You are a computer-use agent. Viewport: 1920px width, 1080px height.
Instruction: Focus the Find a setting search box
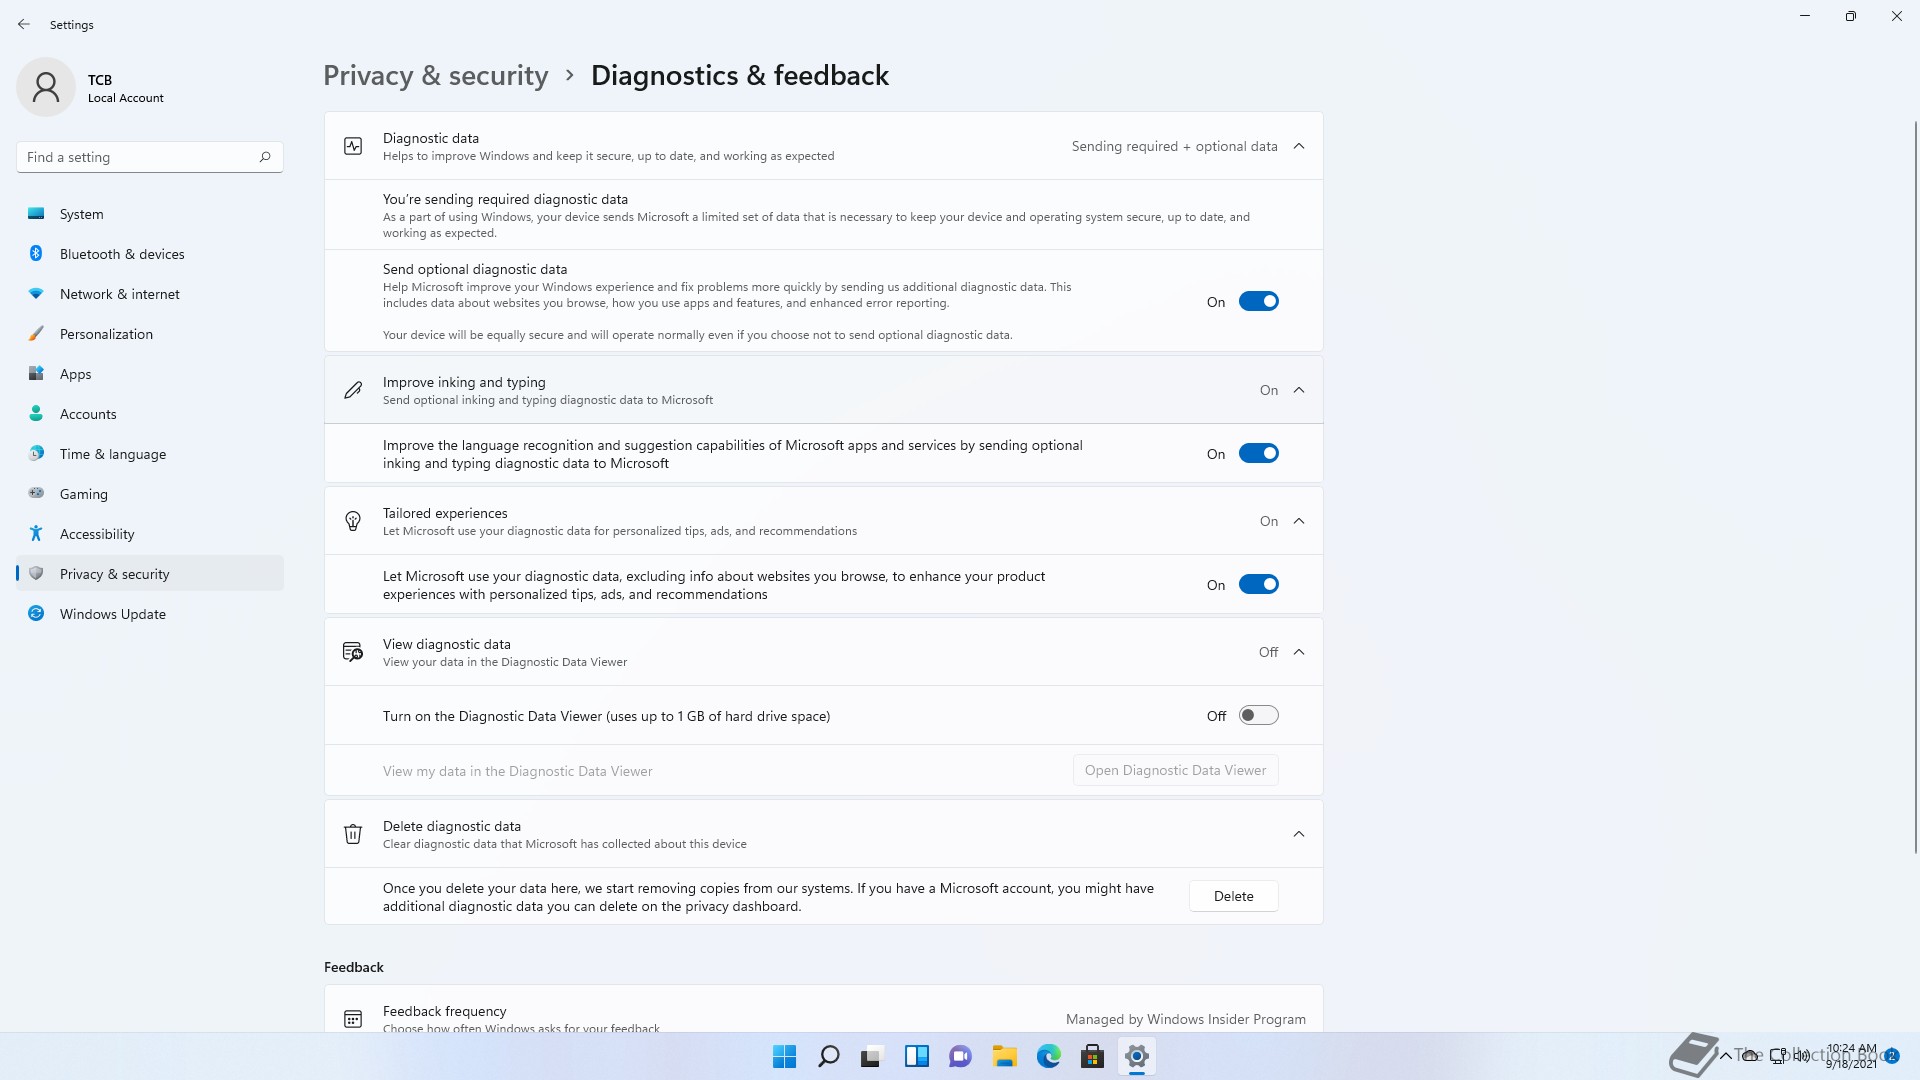click(x=138, y=157)
